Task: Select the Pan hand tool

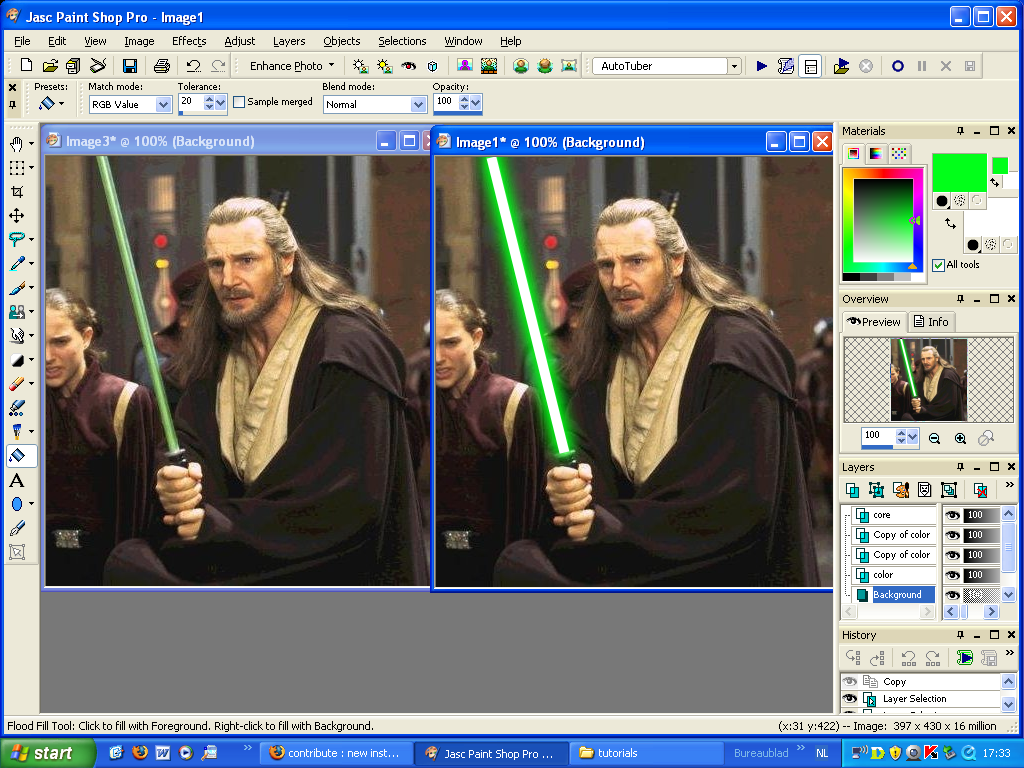Action: click(17, 143)
